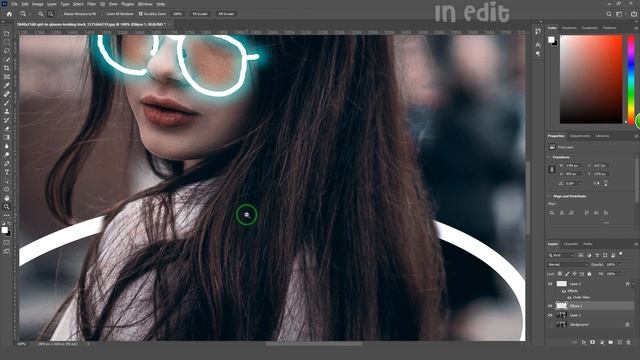
Task: Click the foreground color swatch in Color panel
Action: (551, 39)
